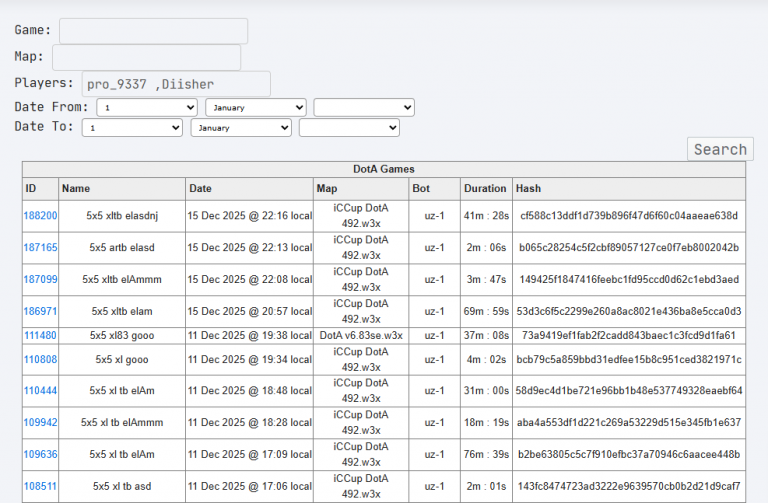Viewport: 768px width, 503px height.
Task: Open game ID 110808 link
Action: 40,359
